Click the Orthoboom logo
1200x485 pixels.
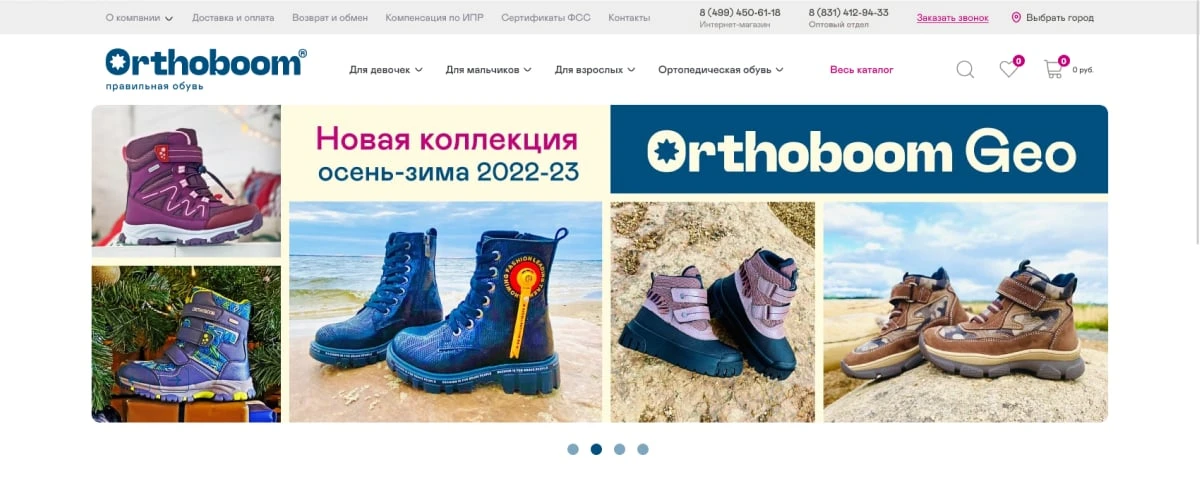(x=206, y=69)
